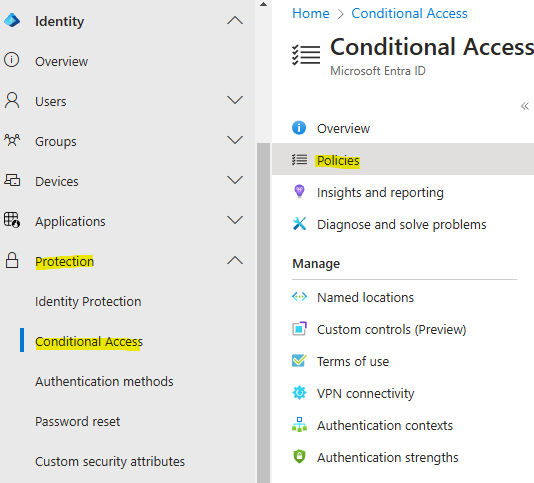Collapse the Conditional Access menu with double-arrow
The width and height of the screenshot is (534, 483).
coord(525,106)
